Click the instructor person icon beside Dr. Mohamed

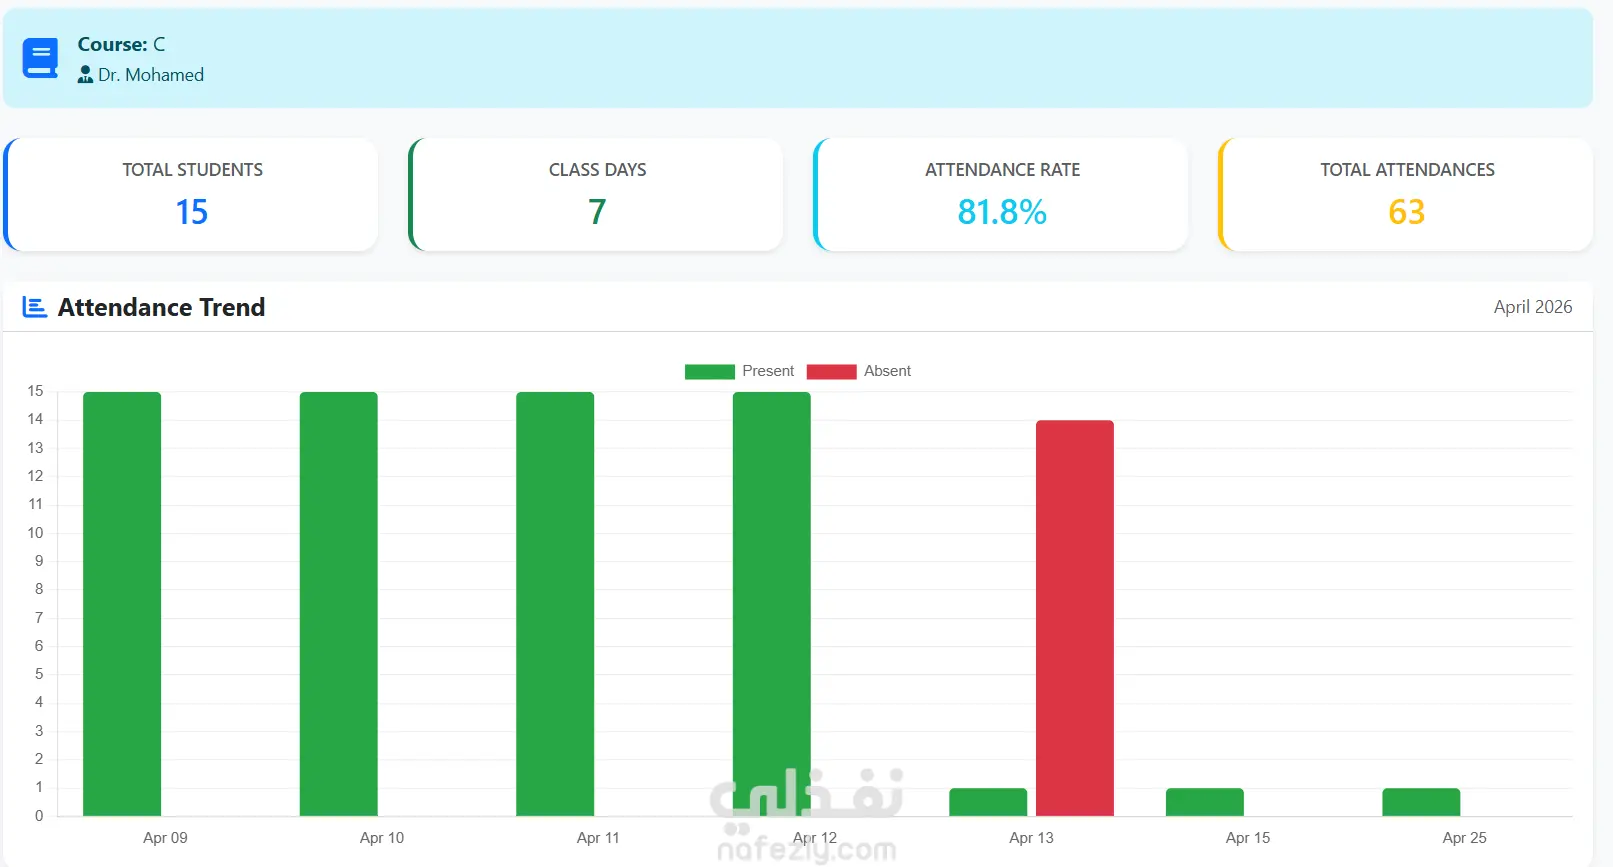[85, 75]
